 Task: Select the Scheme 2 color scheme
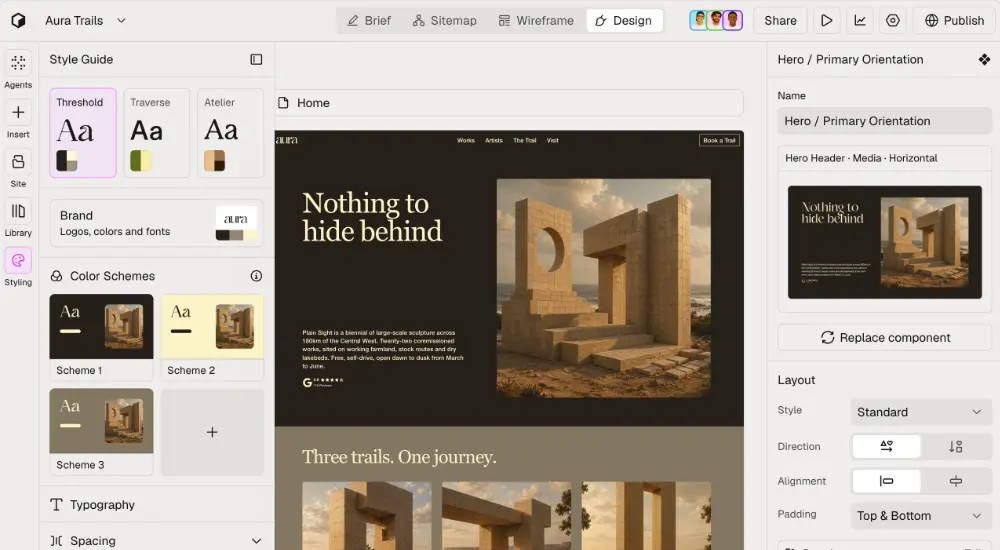coord(212,338)
